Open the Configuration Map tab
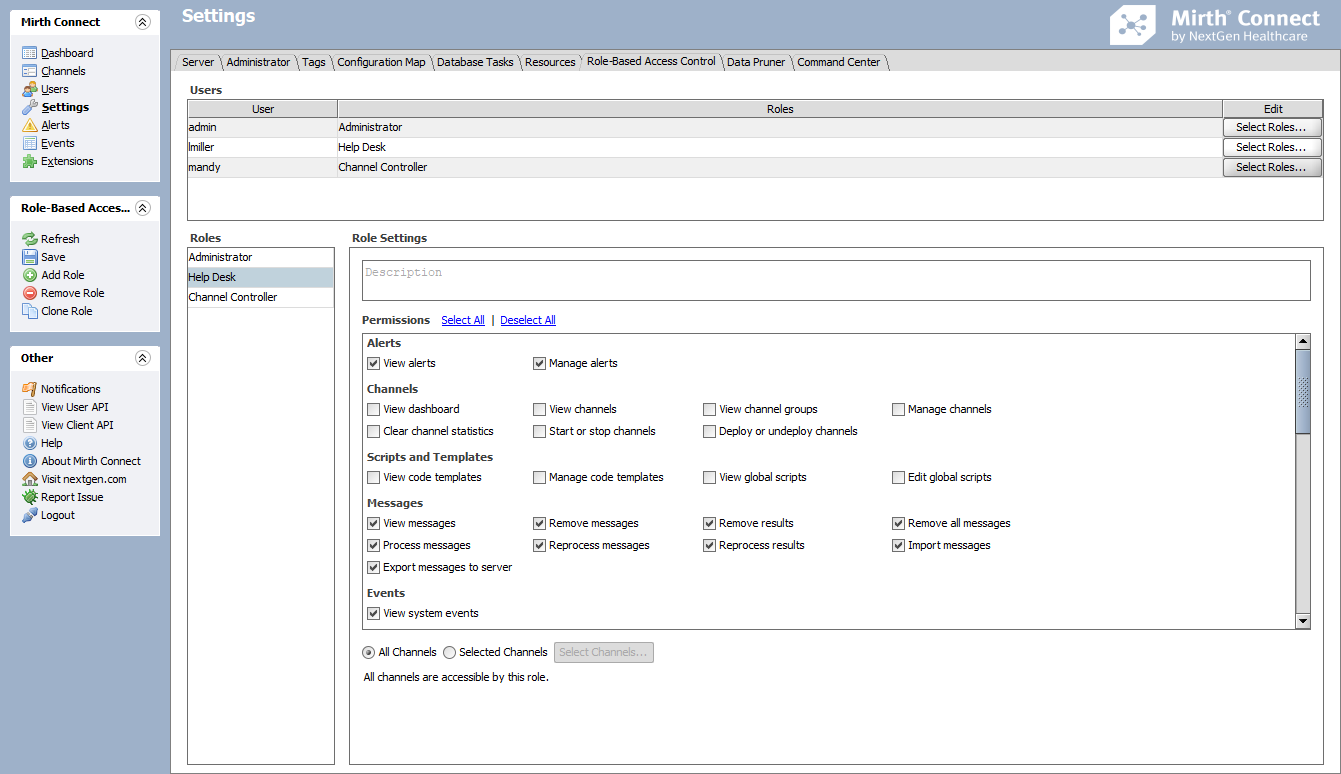The width and height of the screenshot is (1341, 774). pyautogui.click(x=381, y=62)
